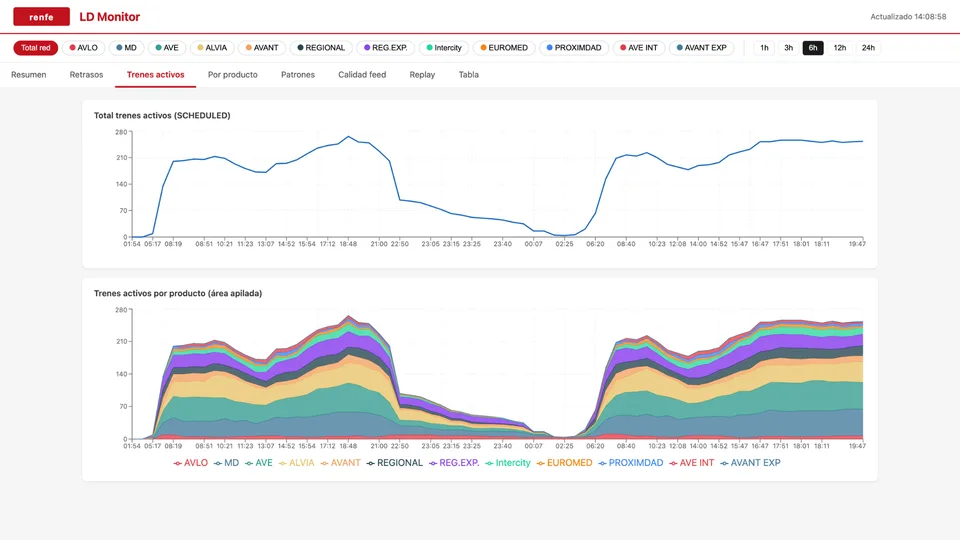The width and height of the screenshot is (960, 540).
Task: Choose the 24h time range
Action: coord(868,48)
